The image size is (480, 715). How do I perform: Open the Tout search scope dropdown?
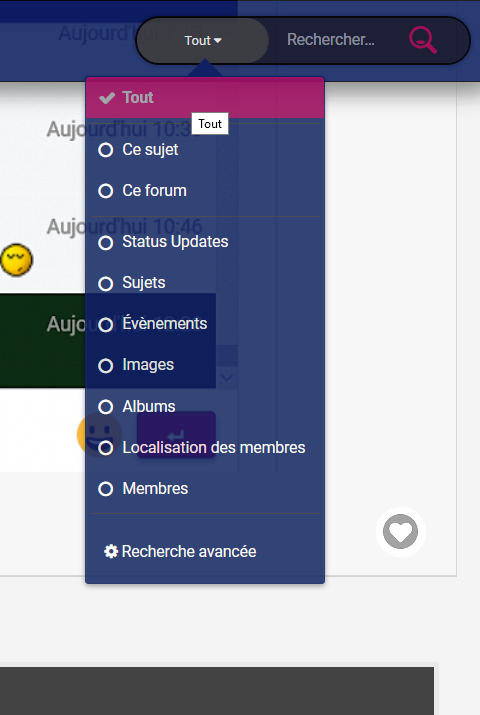click(x=202, y=41)
